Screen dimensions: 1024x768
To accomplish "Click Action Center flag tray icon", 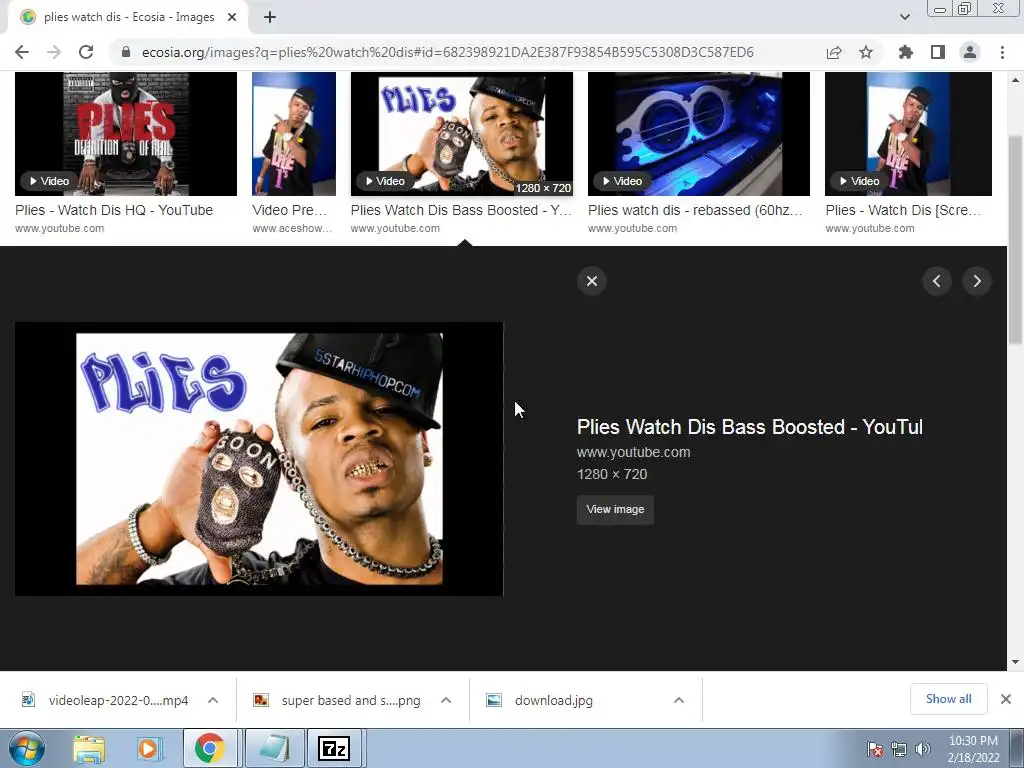I will 875,749.
